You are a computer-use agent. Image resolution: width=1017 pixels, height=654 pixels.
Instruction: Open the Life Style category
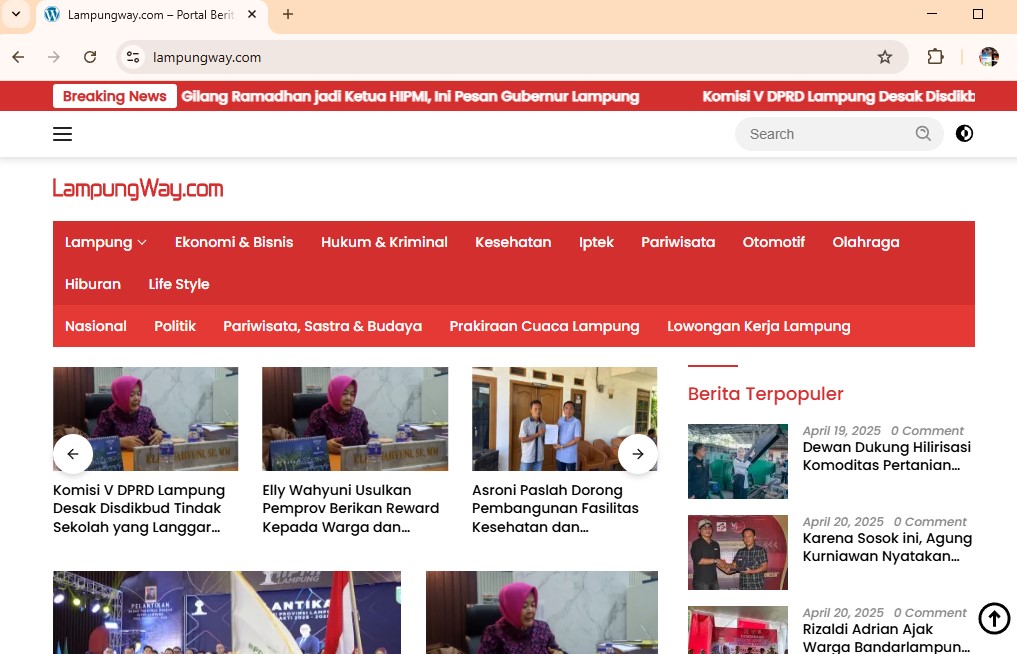click(x=178, y=284)
